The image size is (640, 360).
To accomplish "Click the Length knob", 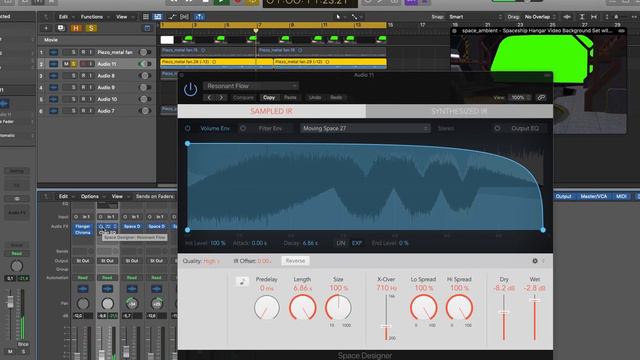I will pyautogui.click(x=302, y=307).
